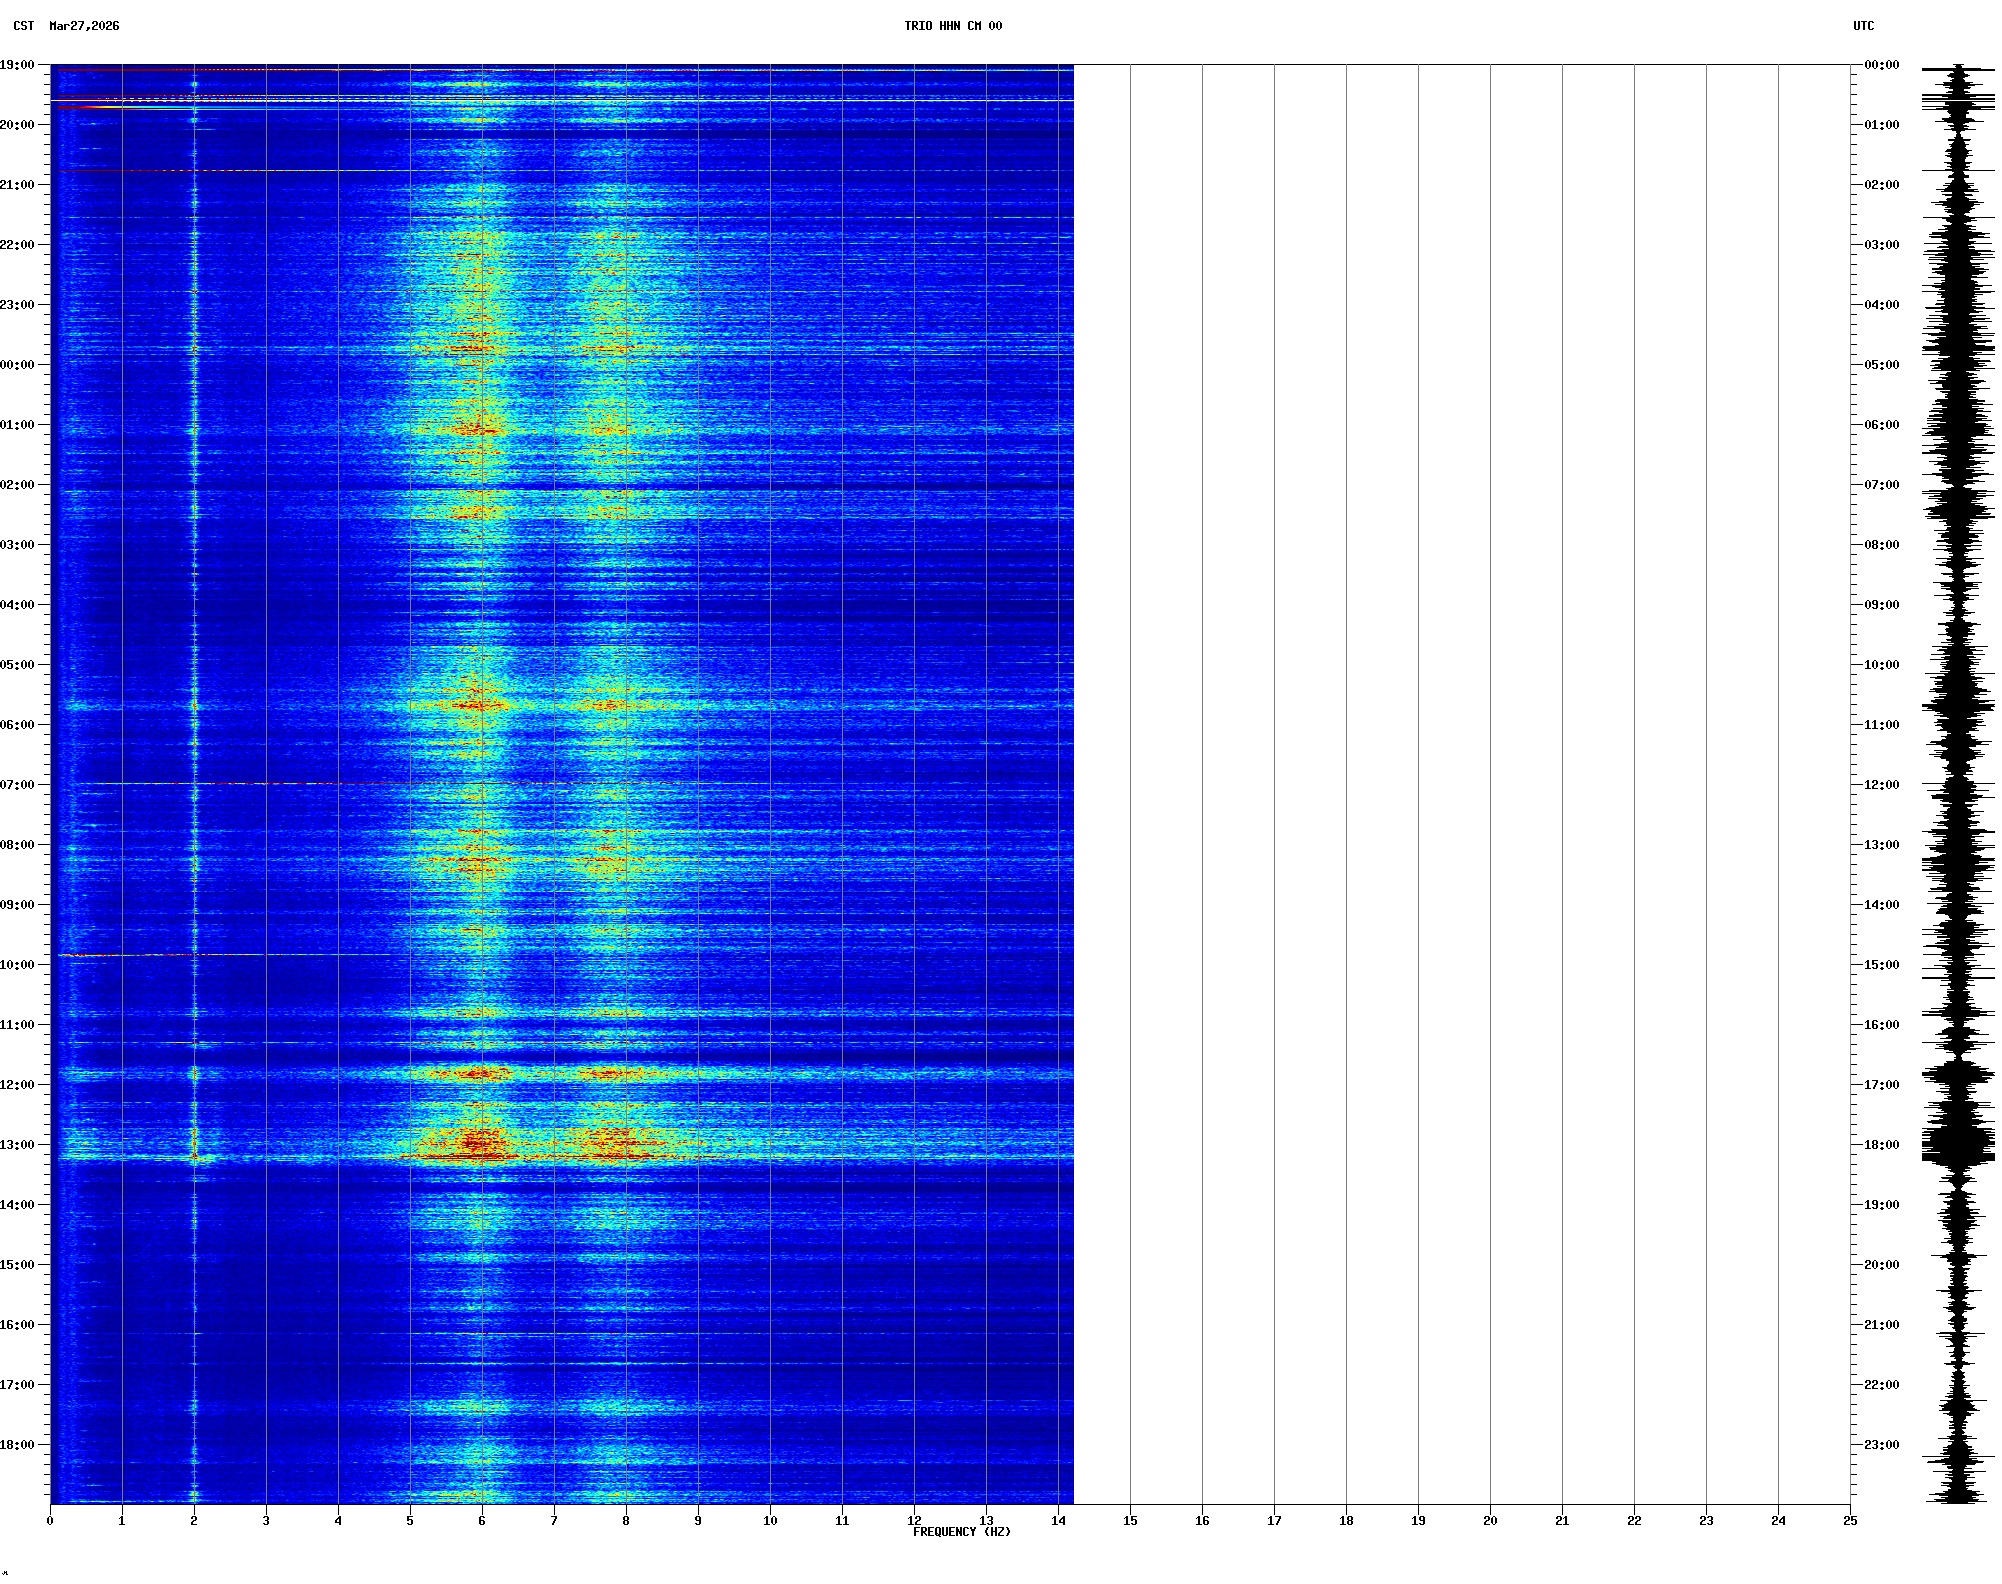The height and width of the screenshot is (1584, 2002).
Task: Click the CST timezone label
Action: click(x=23, y=26)
